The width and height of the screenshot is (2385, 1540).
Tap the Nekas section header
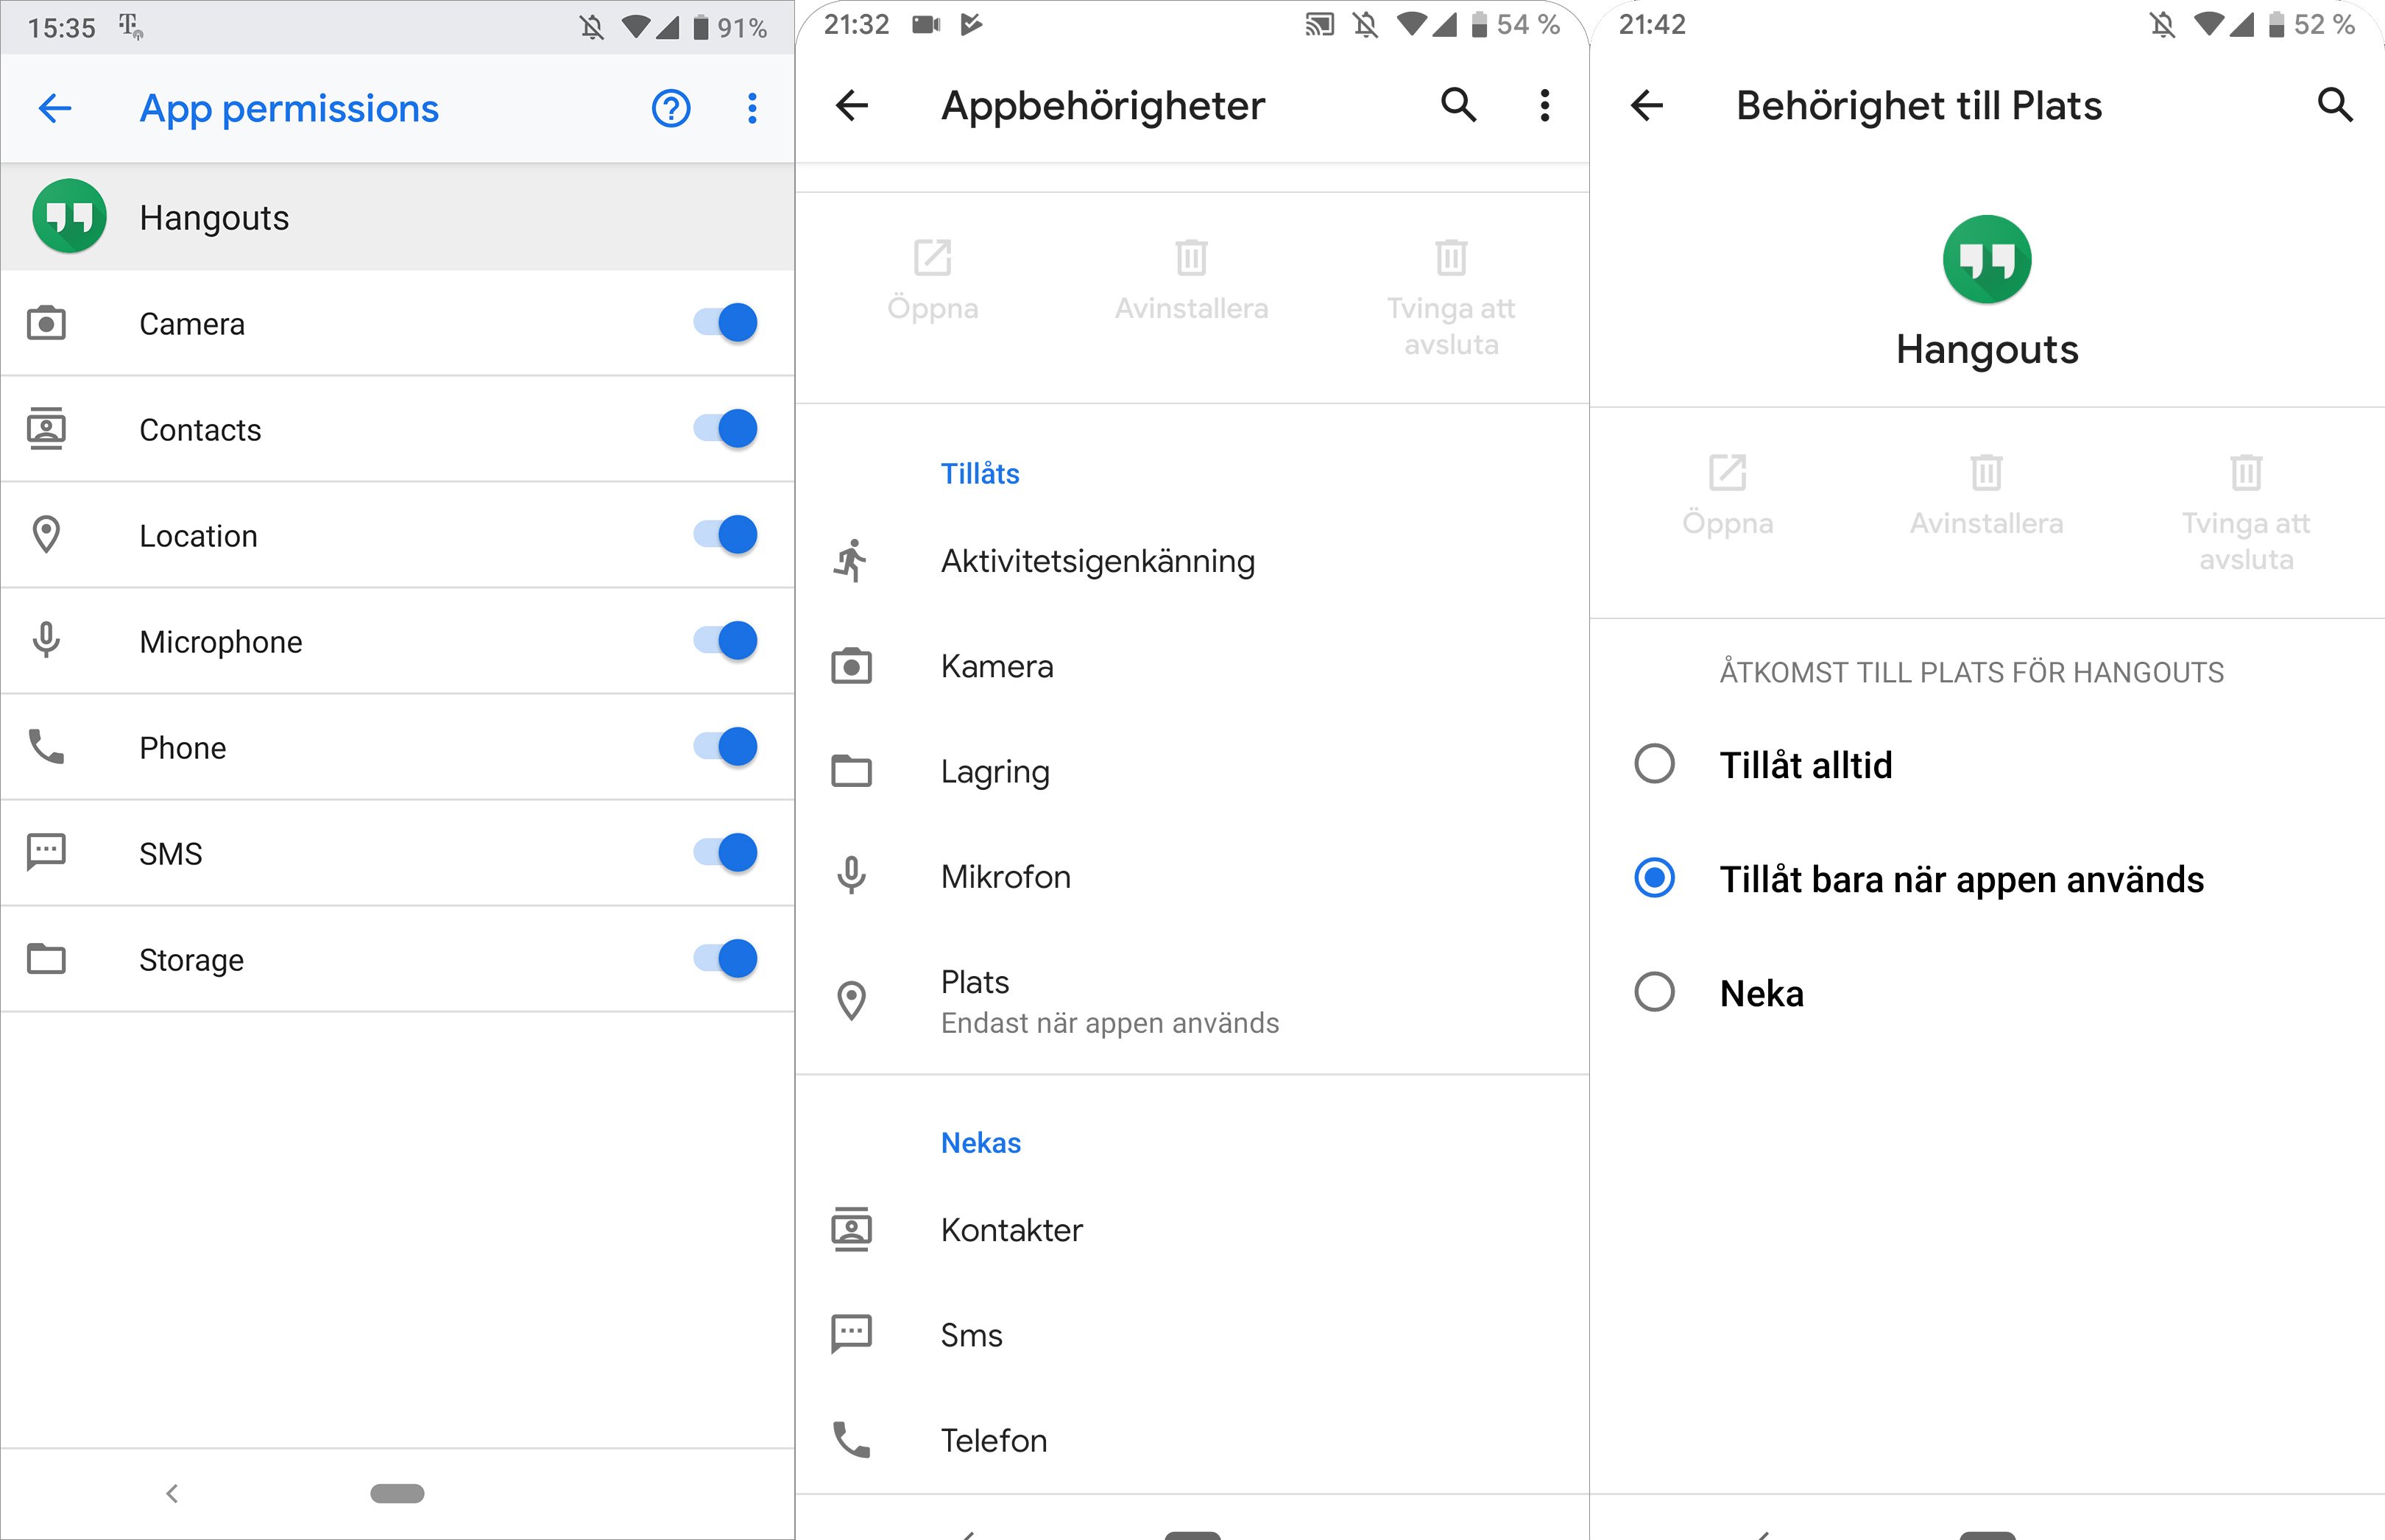981,1142
